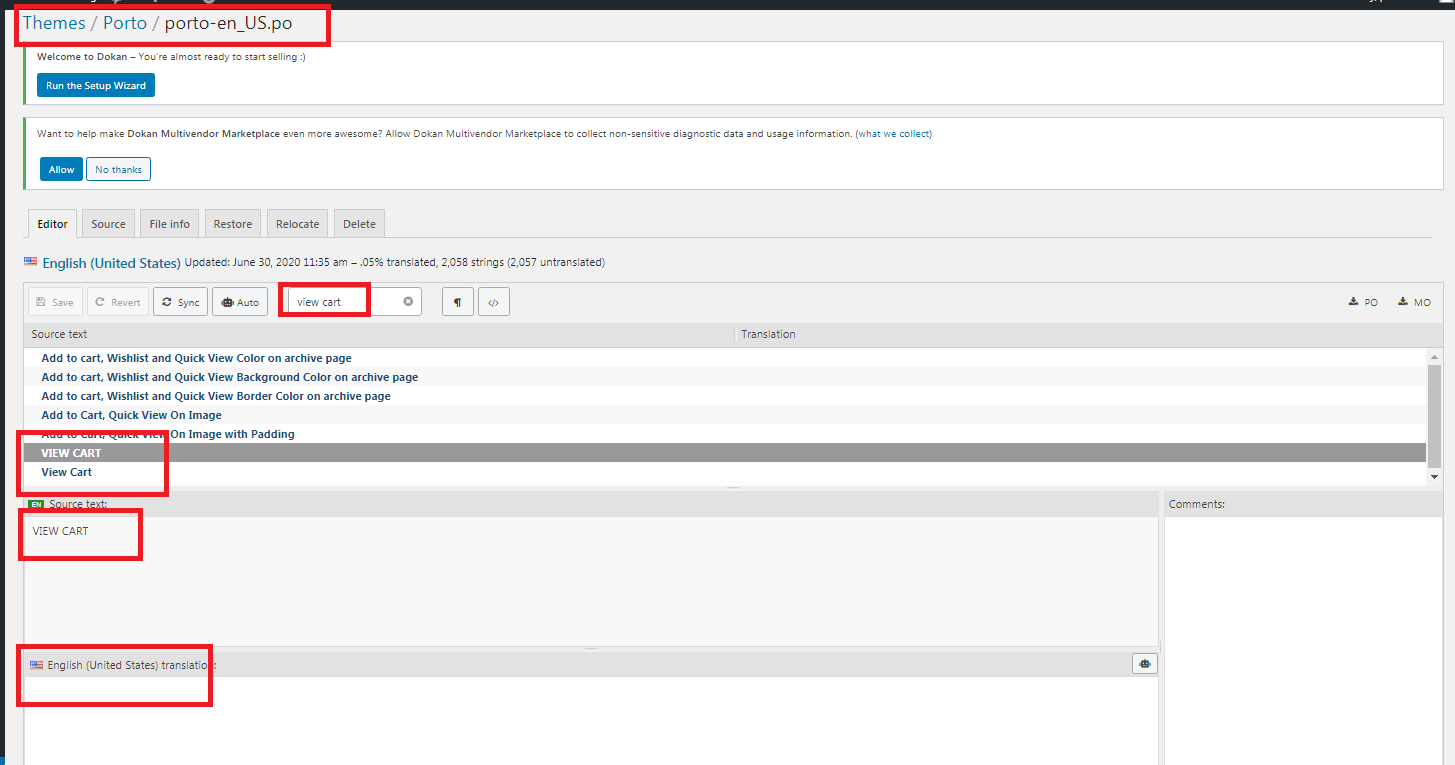The width and height of the screenshot is (1455, 765).
Task: Save the translation file
Action: click(x=55, y=302)
